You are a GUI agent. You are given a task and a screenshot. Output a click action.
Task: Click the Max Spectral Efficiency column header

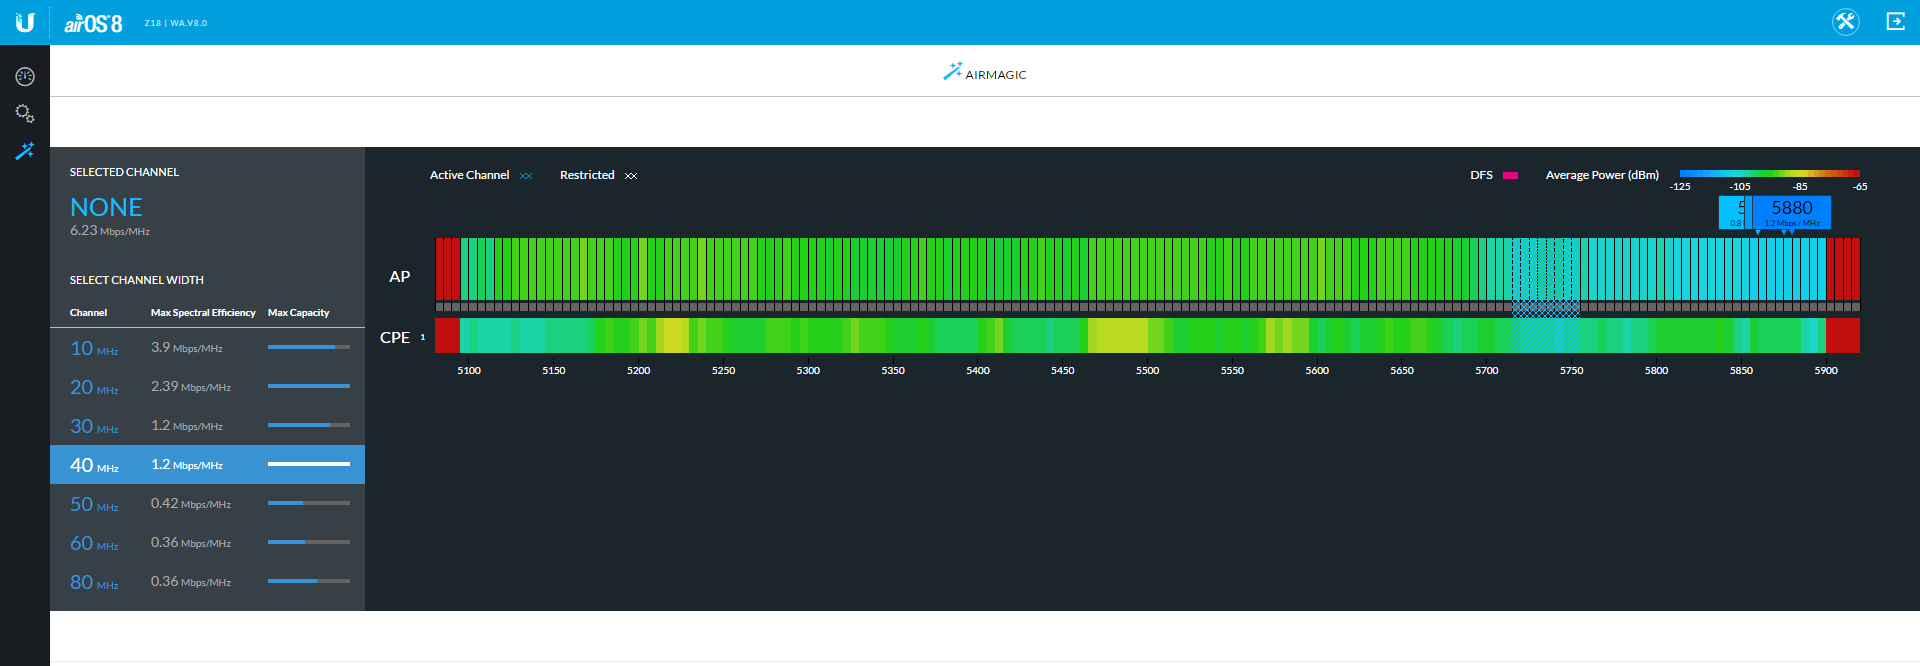[203, 313]
